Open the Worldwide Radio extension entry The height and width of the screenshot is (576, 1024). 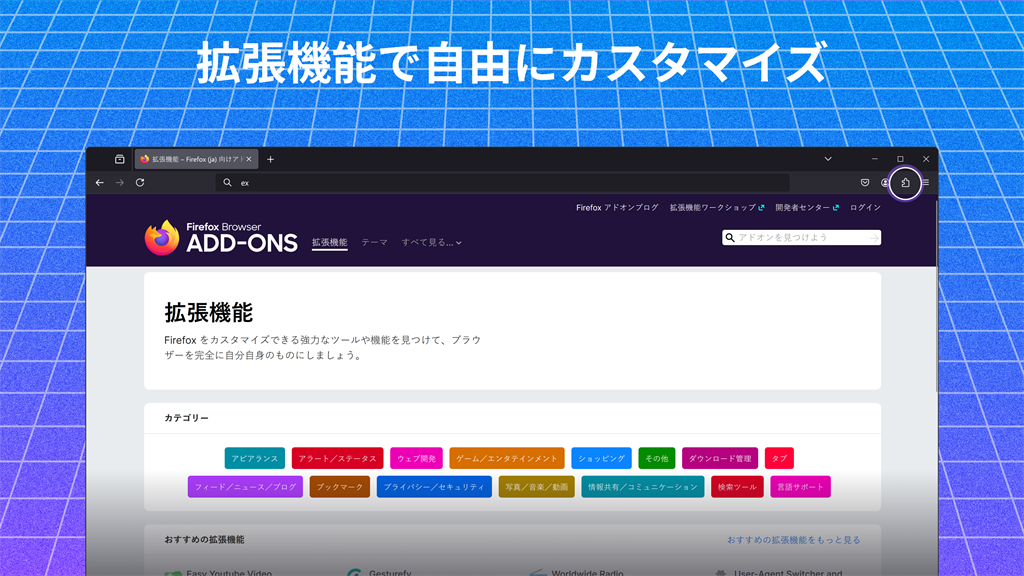click(x=577, y=573)
